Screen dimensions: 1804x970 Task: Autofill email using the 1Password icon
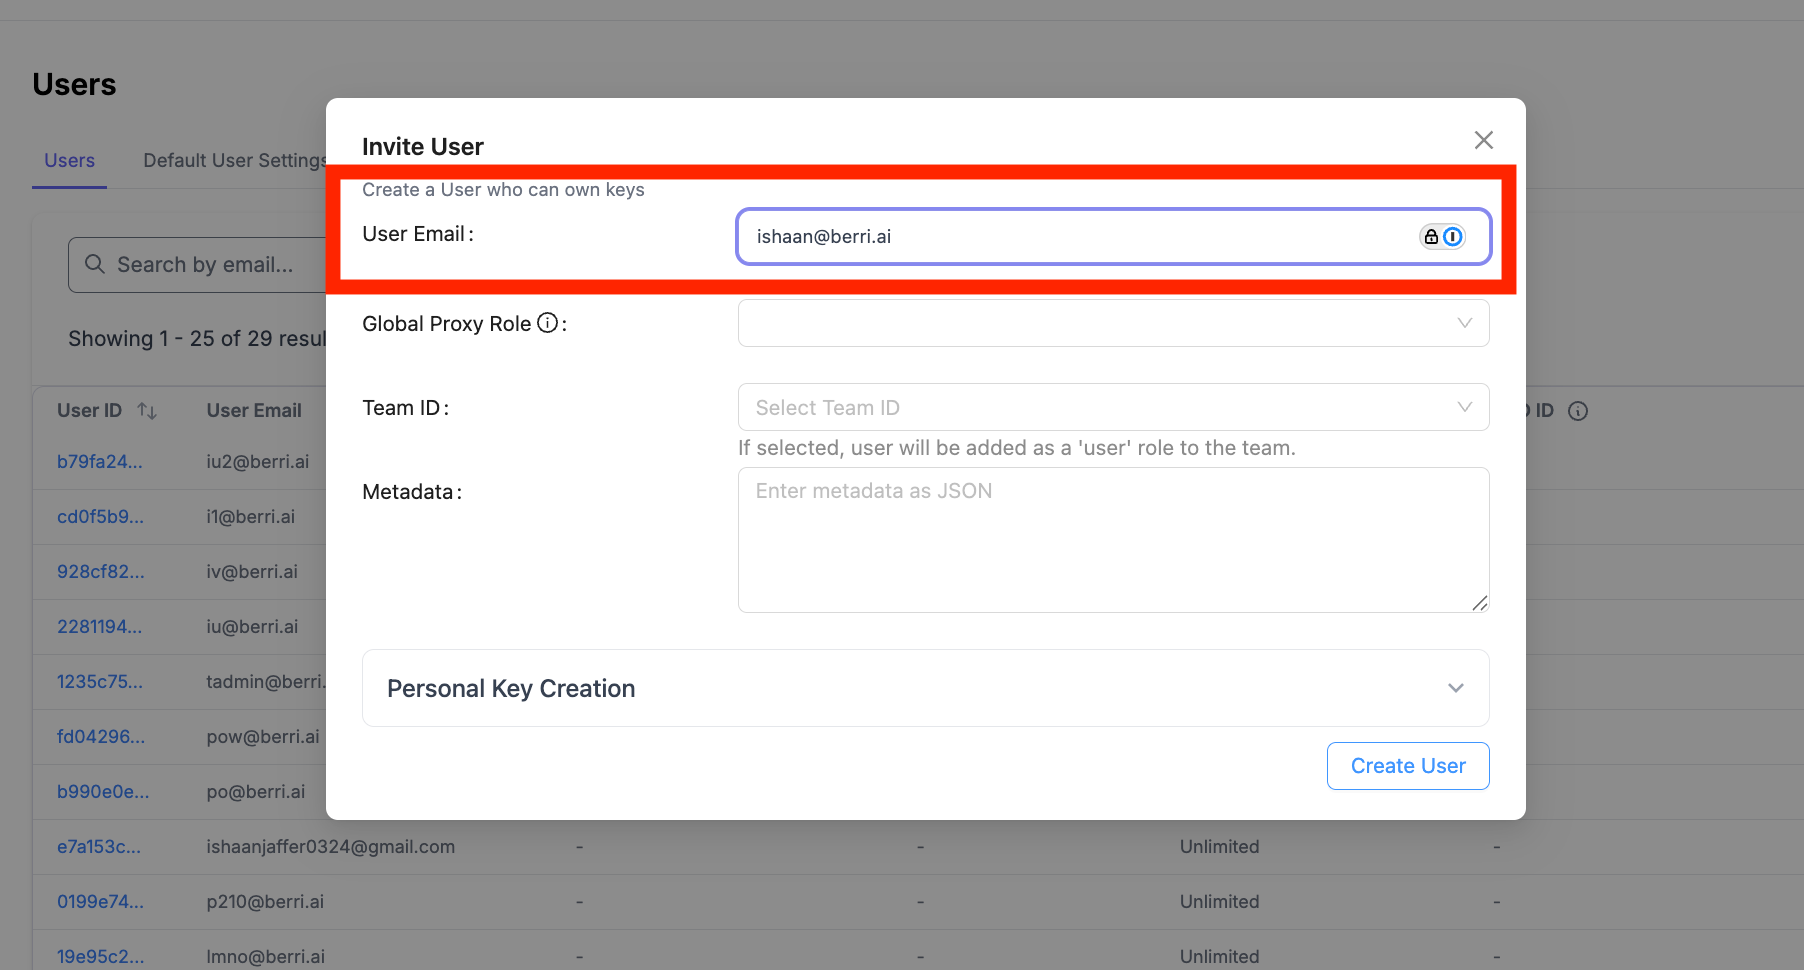1452,236
